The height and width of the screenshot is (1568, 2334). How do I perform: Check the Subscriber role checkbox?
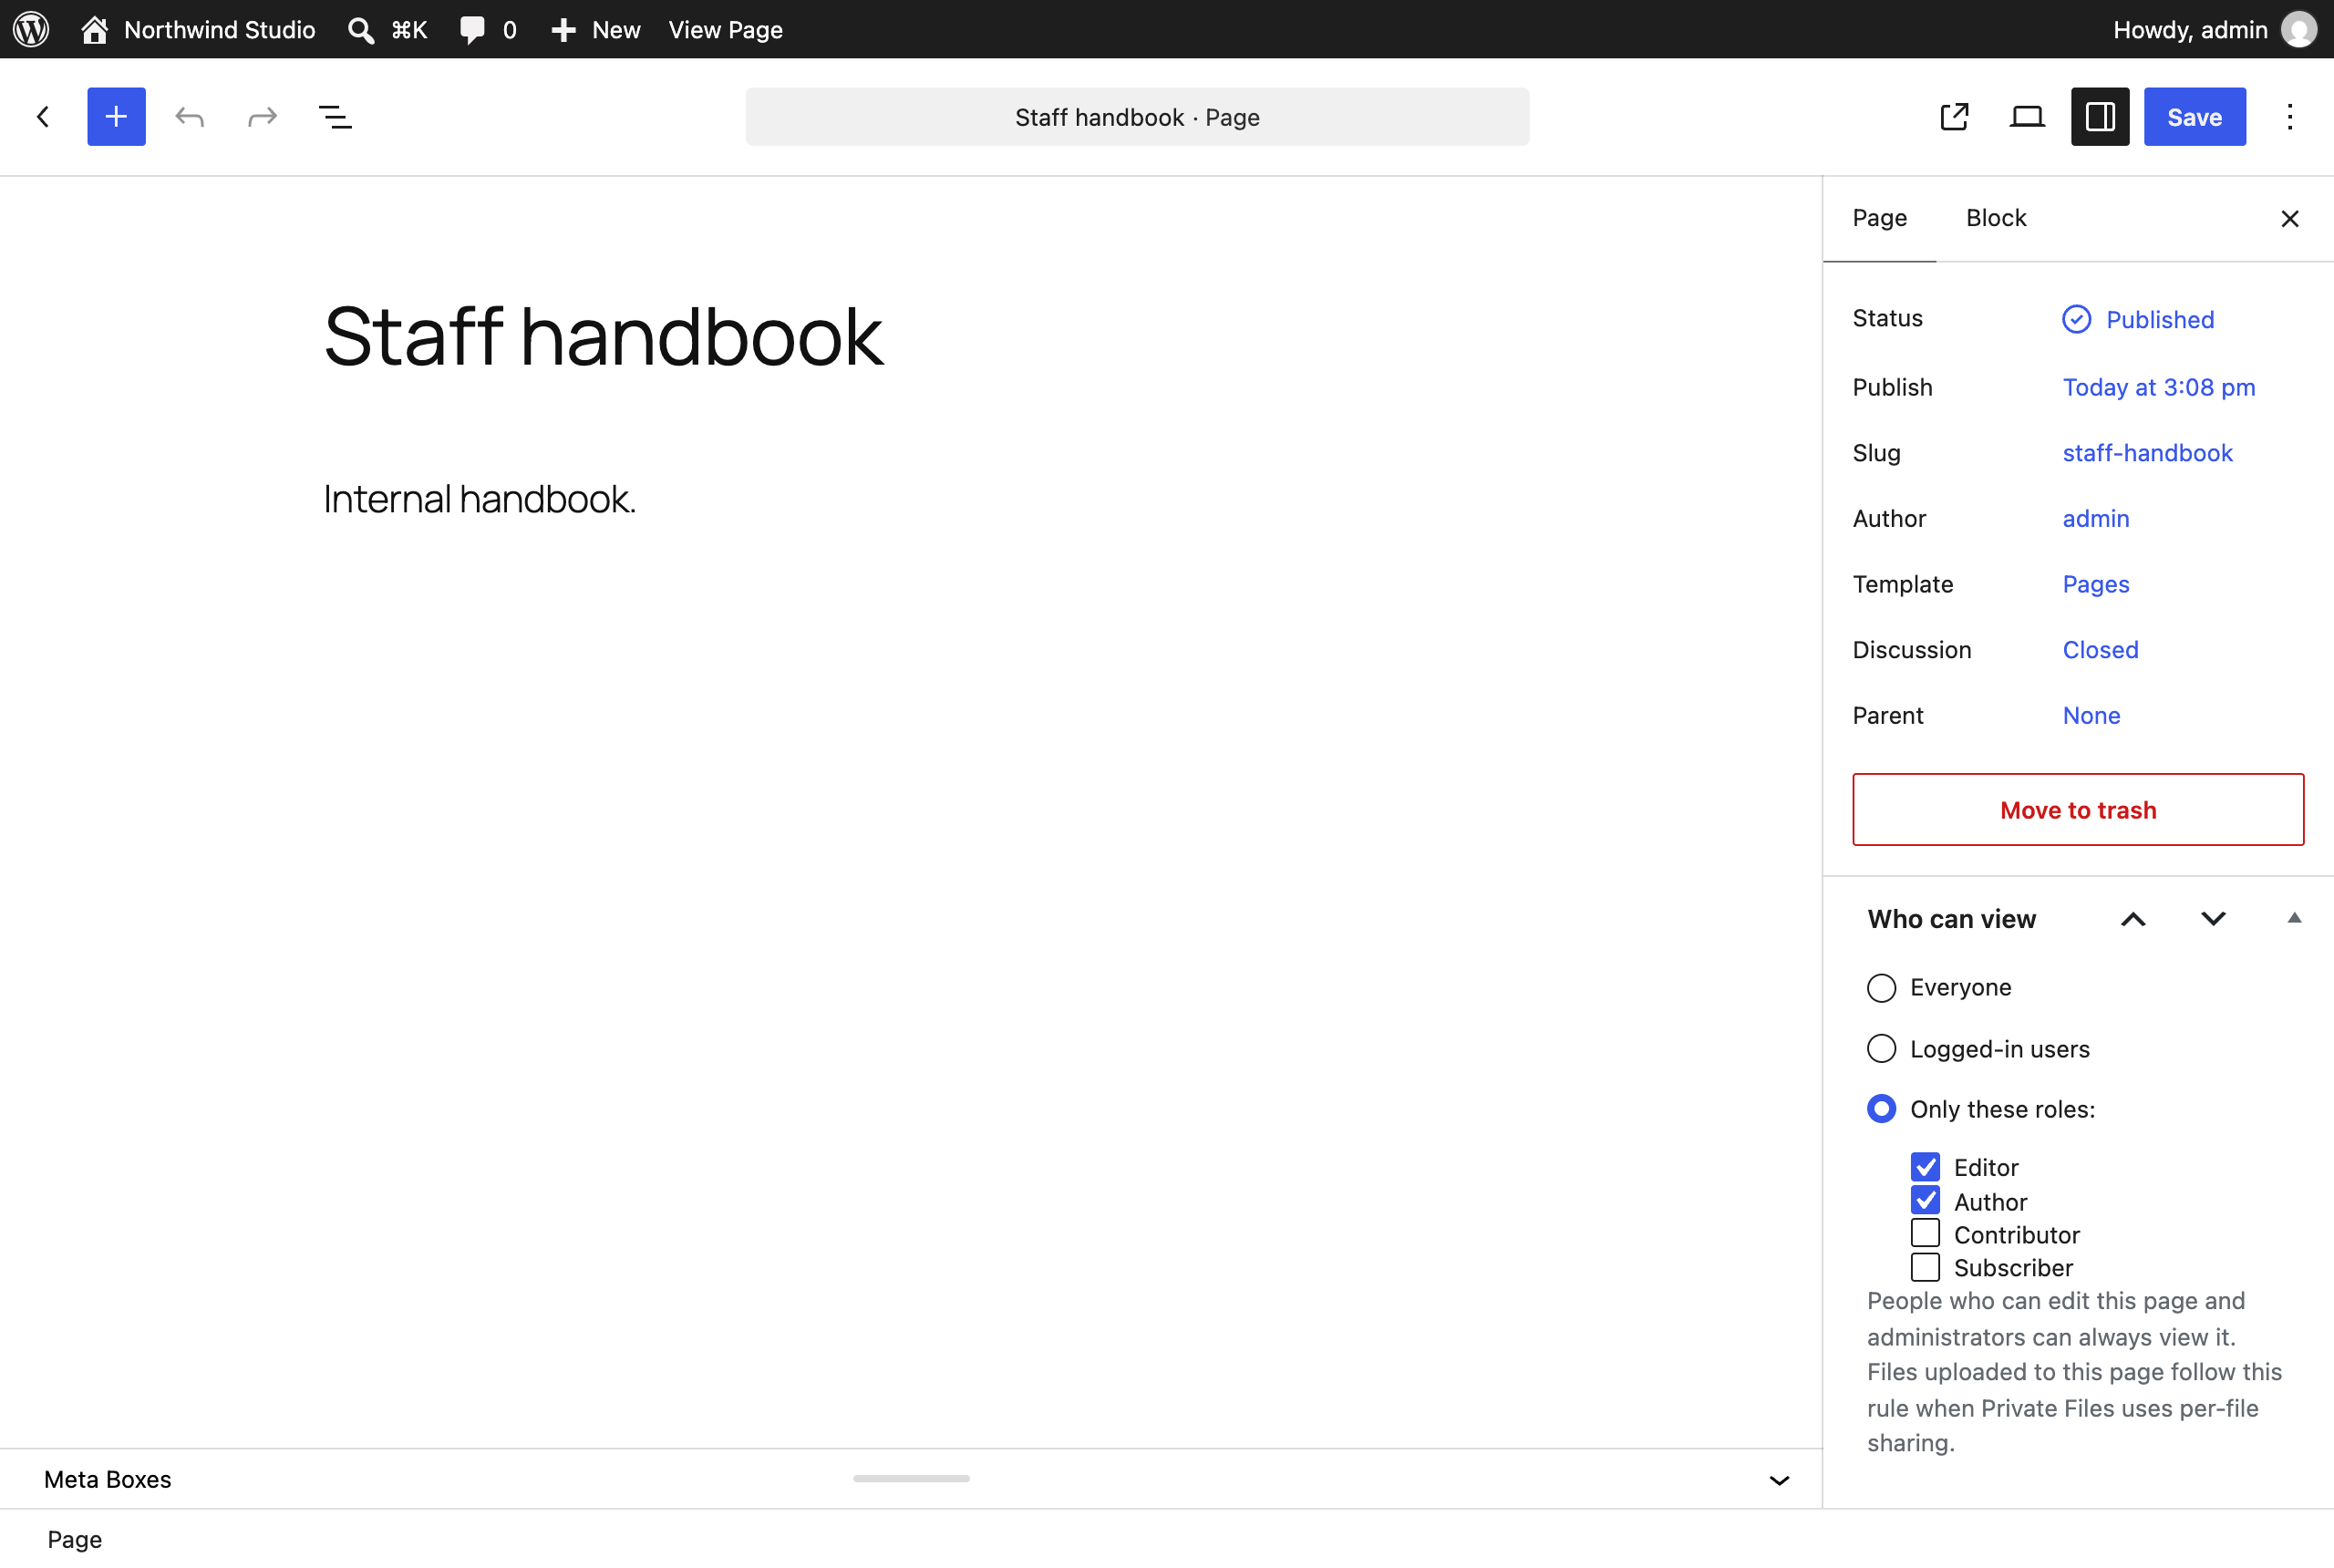coord(1925,1267)
